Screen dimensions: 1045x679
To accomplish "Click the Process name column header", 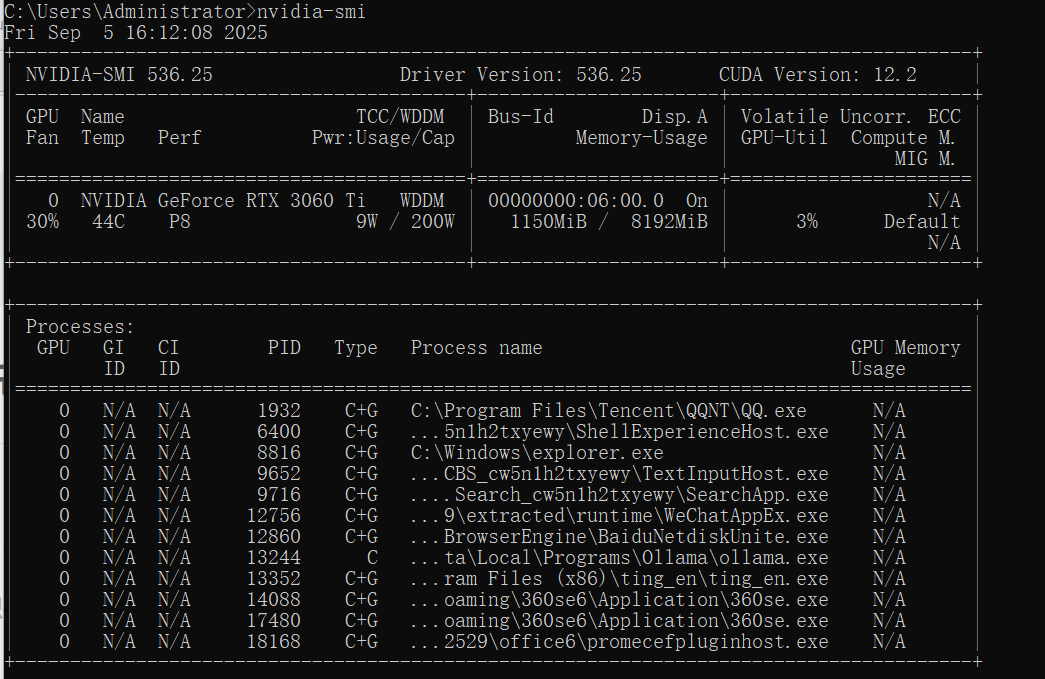I will coord(477,348).
